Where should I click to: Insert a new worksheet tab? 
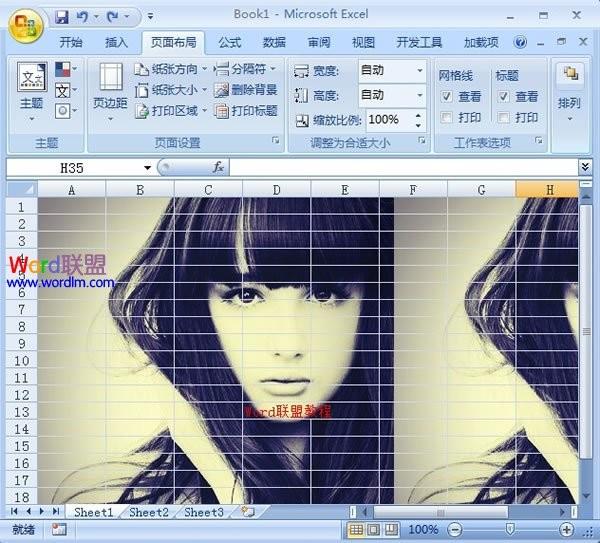click(x=248, y=512)
